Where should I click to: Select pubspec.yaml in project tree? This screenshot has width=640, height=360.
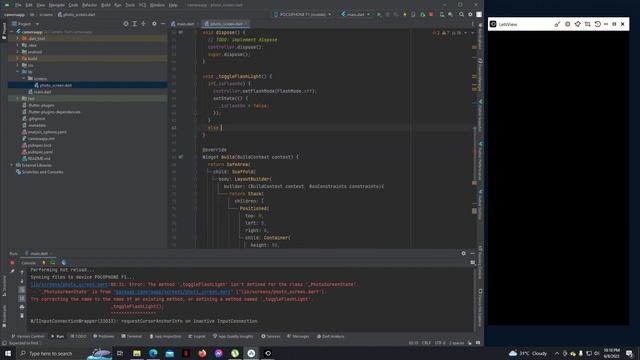(40, 152)
